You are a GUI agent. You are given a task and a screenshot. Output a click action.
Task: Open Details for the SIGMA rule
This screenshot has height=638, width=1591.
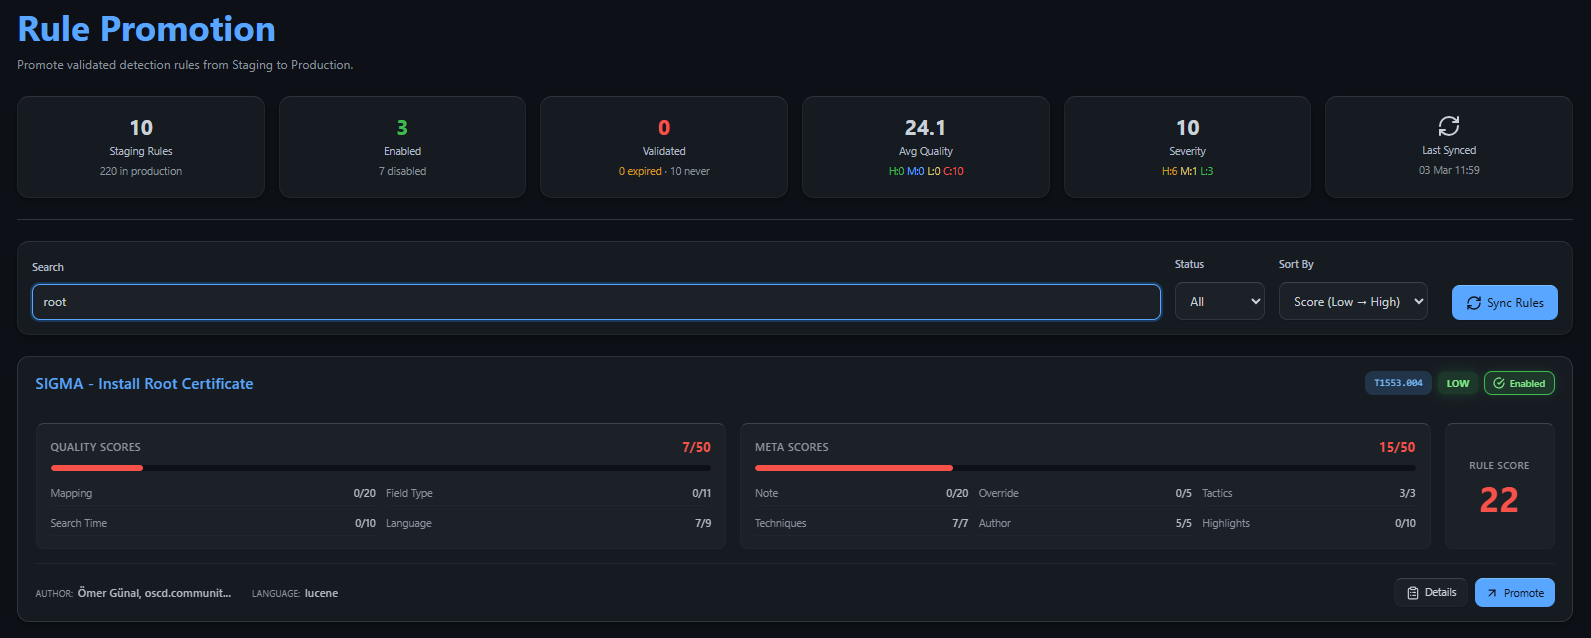1431,593
